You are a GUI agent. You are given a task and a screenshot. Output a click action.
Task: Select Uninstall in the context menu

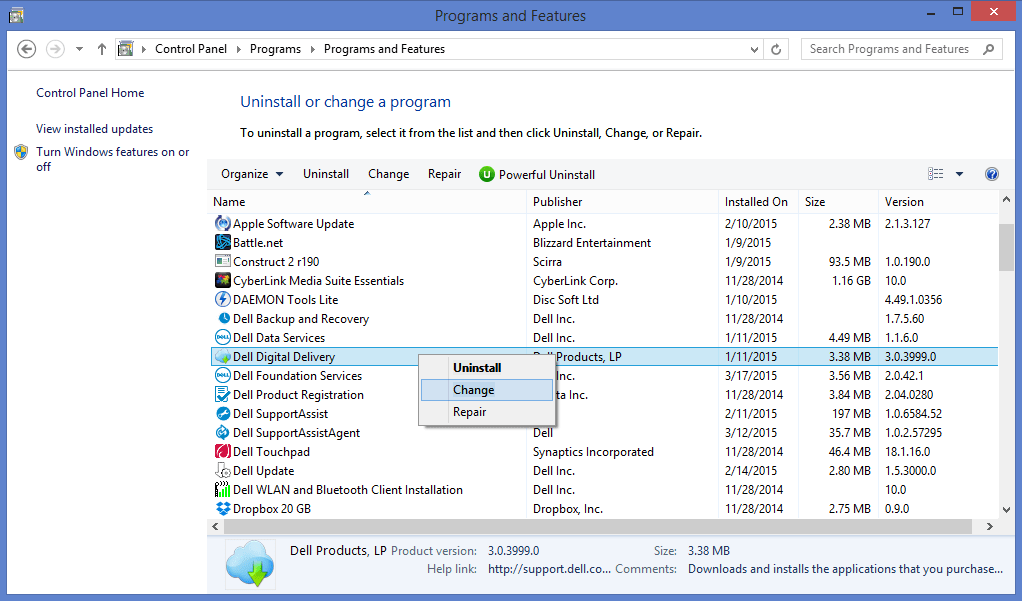477,368
